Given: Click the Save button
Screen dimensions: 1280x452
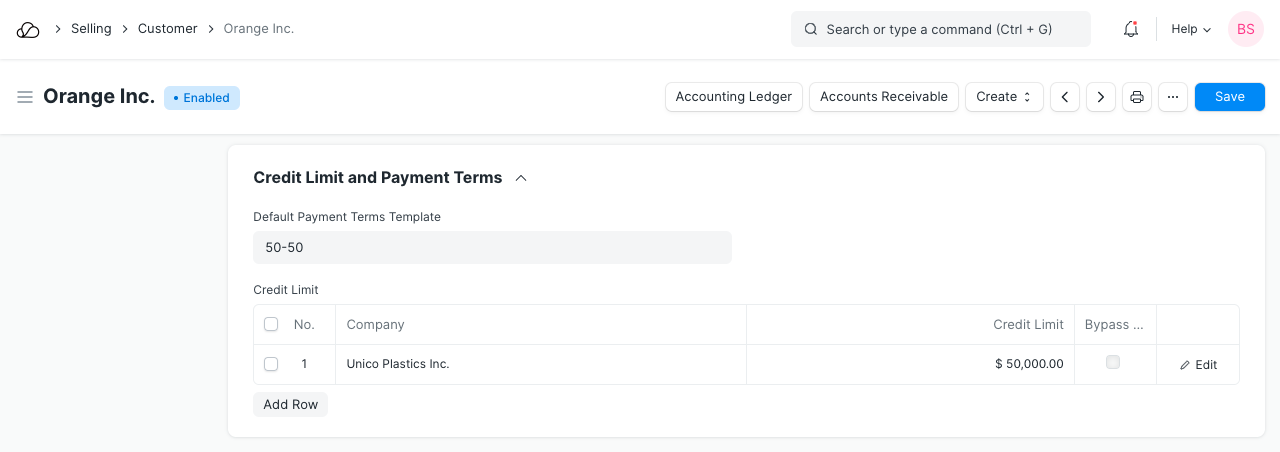Looking at the screenshot, I should [1229, 97].
